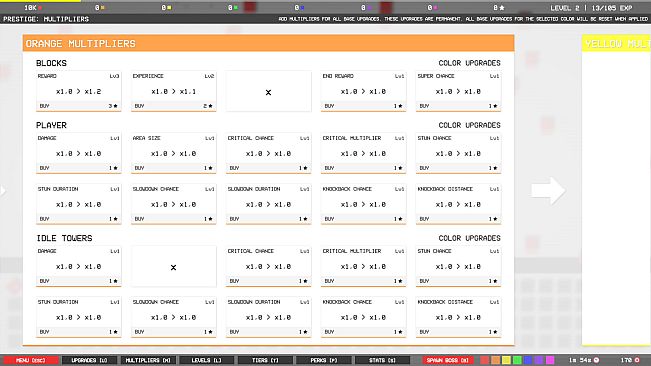The width and height of the screenshot is (651, 366).
Task: Click the timer clock icon in bottom bar
Action: 597,360
